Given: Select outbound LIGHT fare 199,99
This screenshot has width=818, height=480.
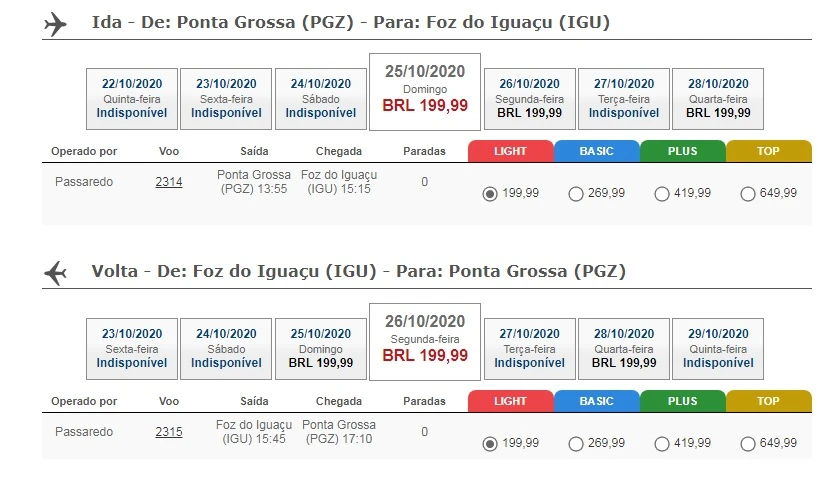Looking at the screenshot, I should tap(490, 194).
